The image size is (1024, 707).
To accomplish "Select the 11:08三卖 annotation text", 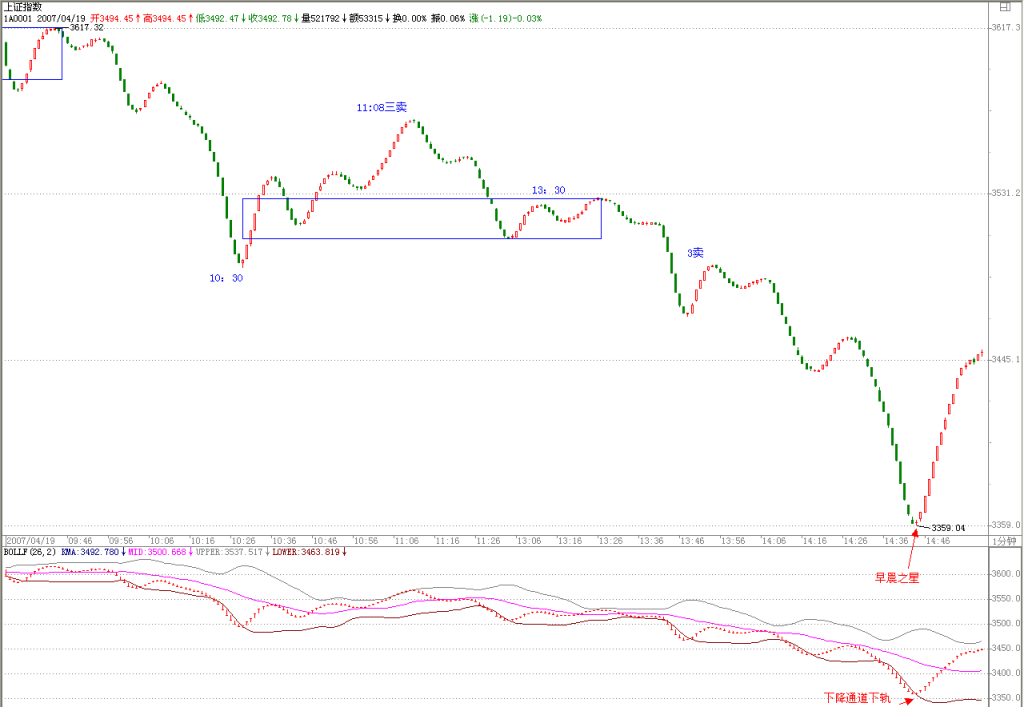I will (x=381, y=108).
